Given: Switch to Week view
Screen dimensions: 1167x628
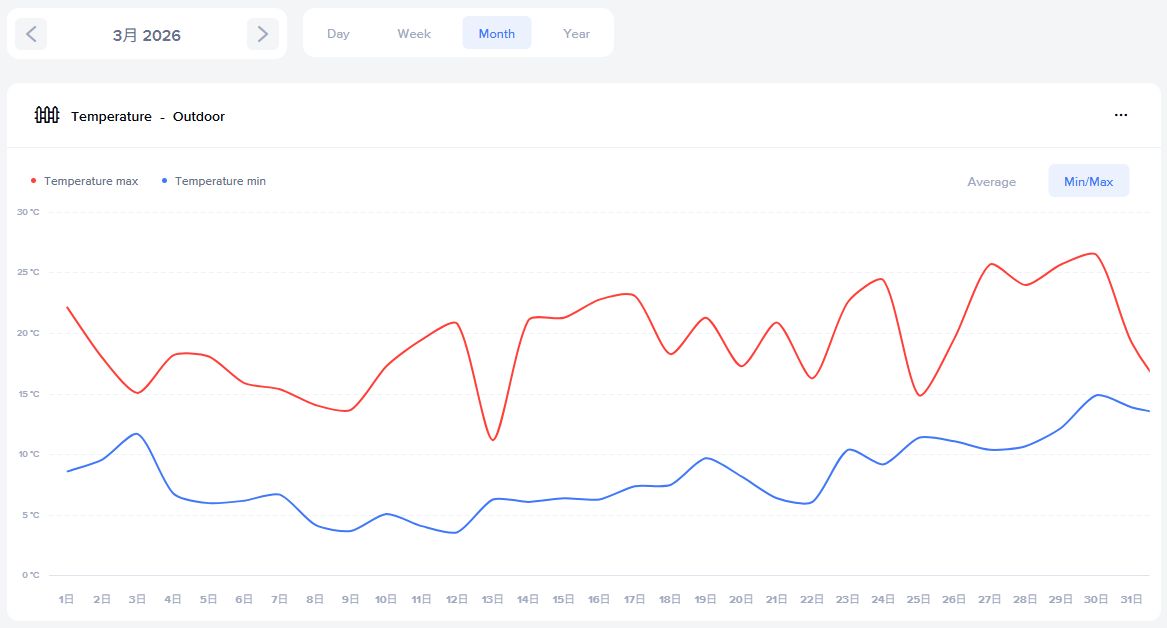Looking at the screenshot, I should tap(414, 34).
